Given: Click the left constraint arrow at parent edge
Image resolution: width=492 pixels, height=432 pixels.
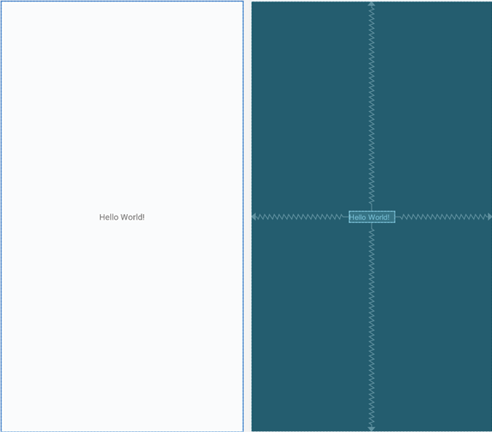Looking at the screenshot, I should [x=254, y=217].
